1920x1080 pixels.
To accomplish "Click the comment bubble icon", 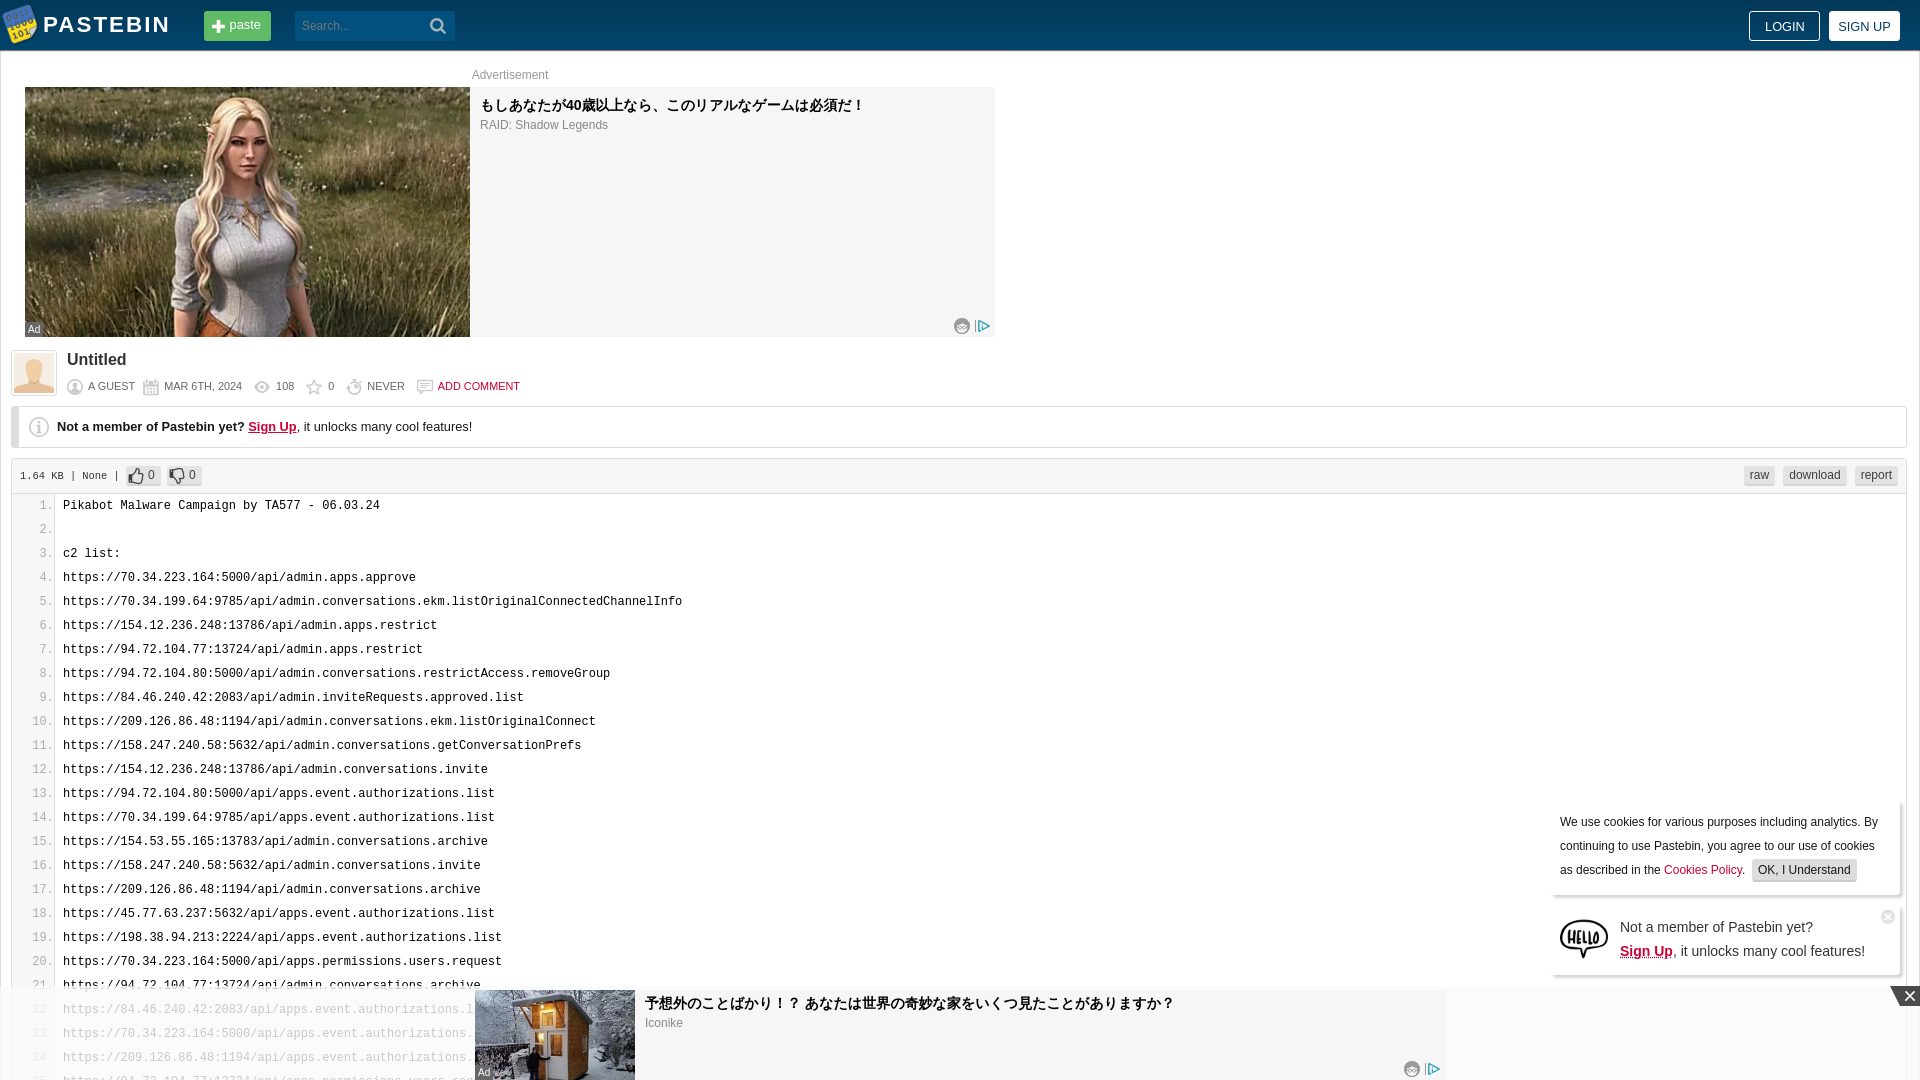I will [x=425, y=387].
